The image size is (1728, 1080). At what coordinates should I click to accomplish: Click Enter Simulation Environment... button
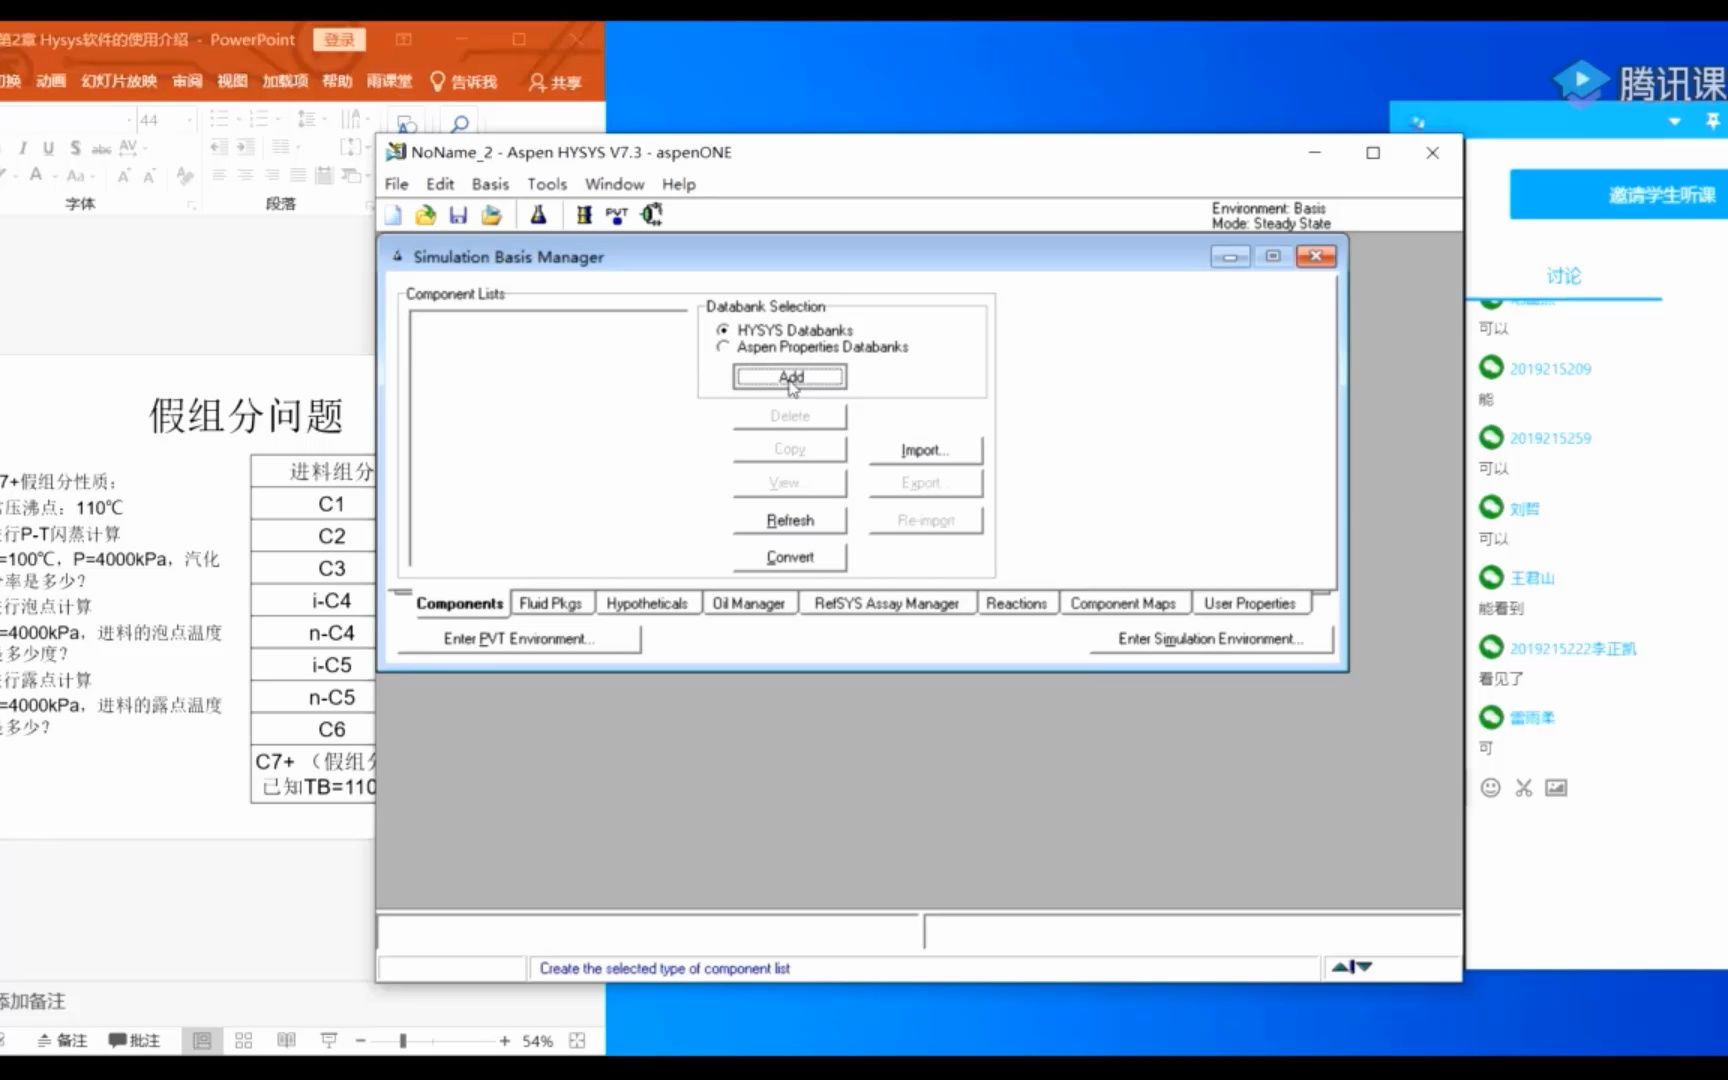pyautogui.click(x=1211, y=638)
